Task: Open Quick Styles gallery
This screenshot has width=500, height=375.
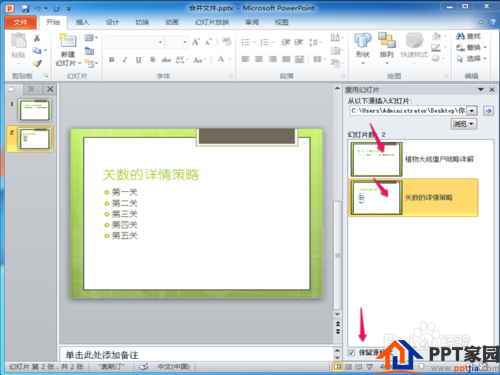Action: pyautogui.click(x=414, y=48)
